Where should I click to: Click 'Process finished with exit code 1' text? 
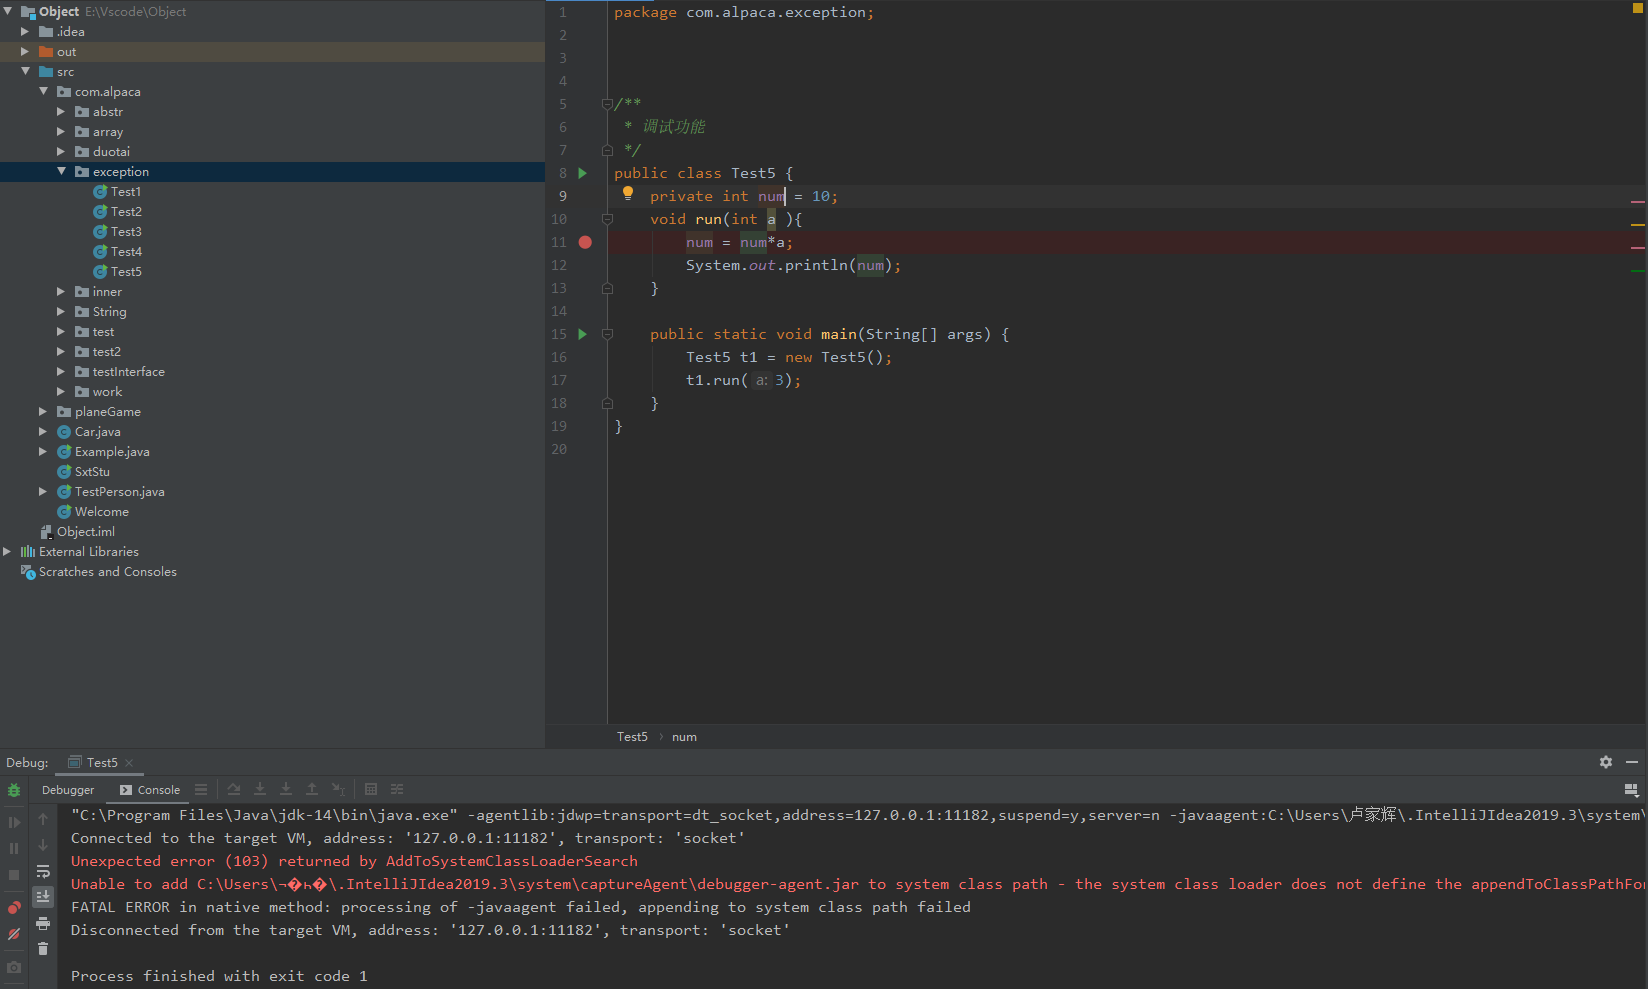coord(219,976)
